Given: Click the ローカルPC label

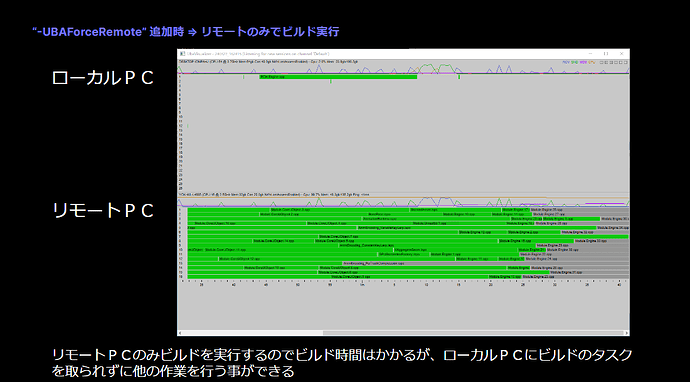Looking at the screenshot, I should (103, 78).
